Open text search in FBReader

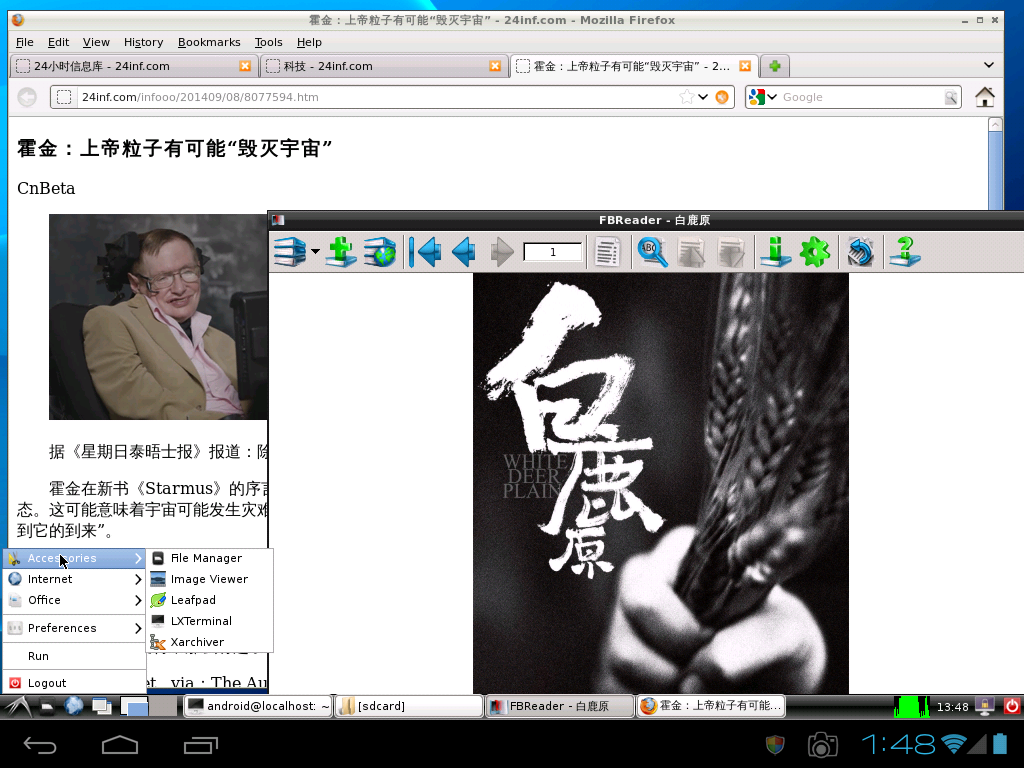pos(652,252)
